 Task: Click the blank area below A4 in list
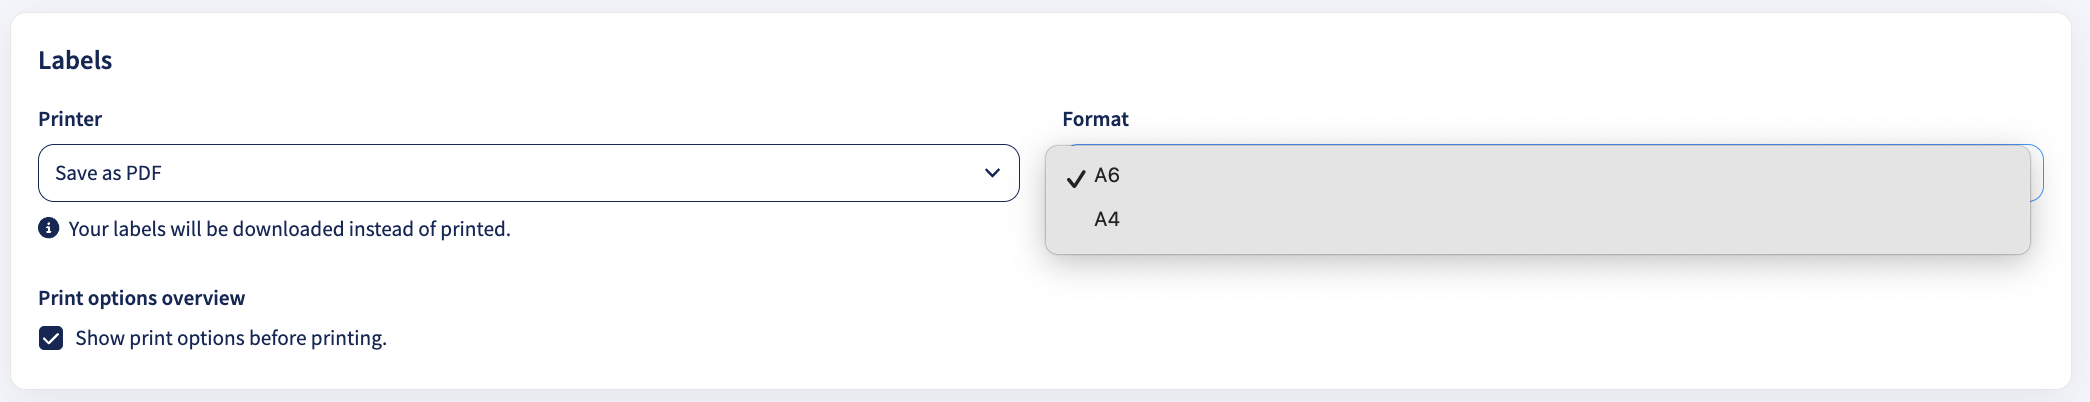tap(1537, 246)
